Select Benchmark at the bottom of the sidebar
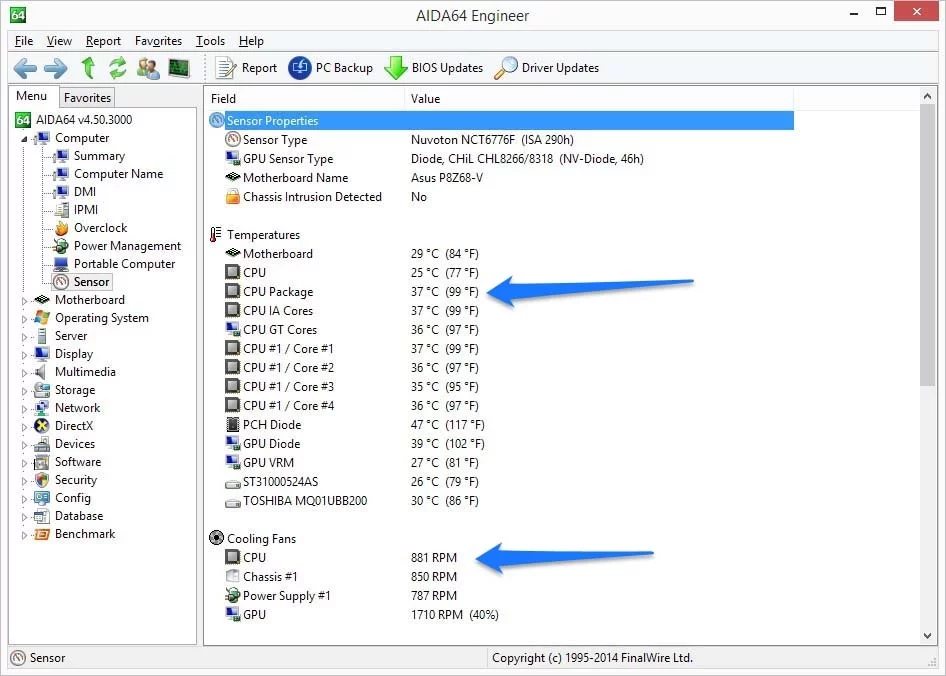 pyautogui.click(x=84, y=533)
